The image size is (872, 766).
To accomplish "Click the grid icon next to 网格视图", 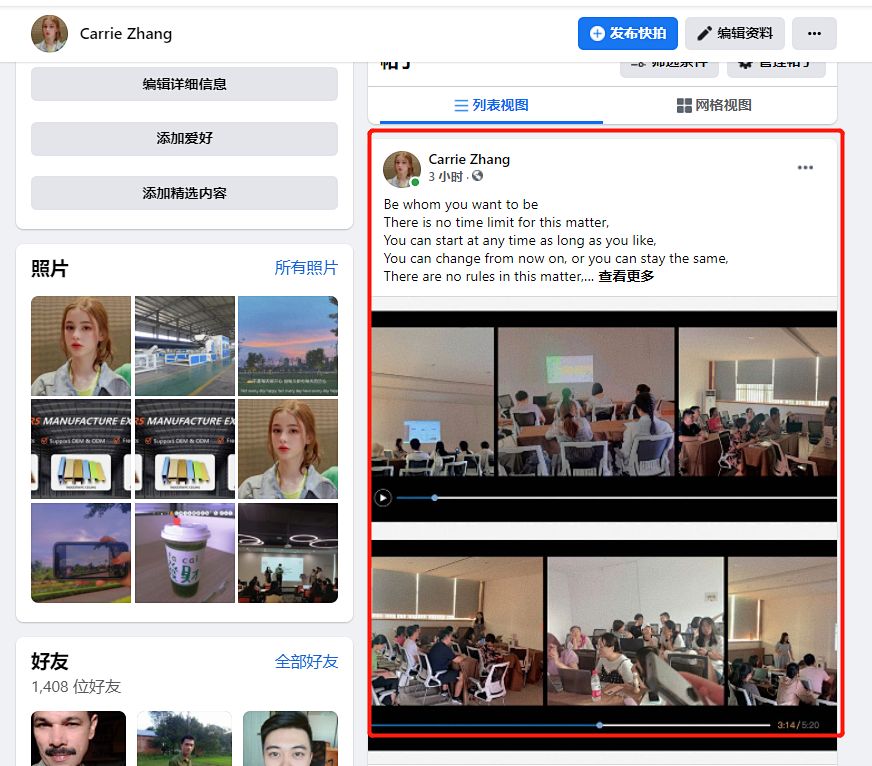I will (682, 104).
